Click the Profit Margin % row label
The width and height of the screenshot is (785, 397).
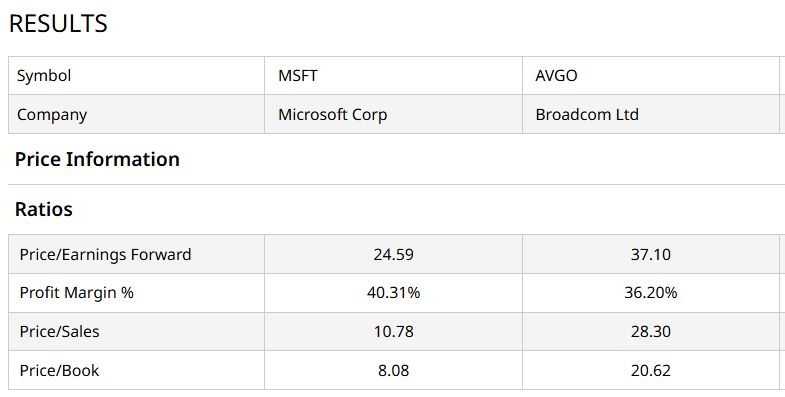77,293
